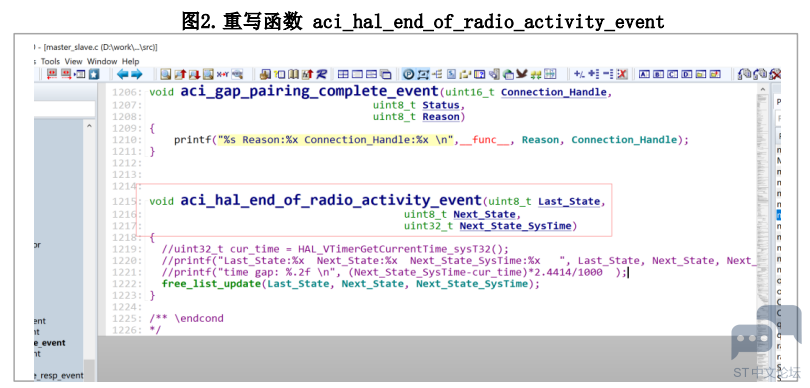Image resolution: width=810 pixels, height=388 pixels.
Task: Select the layout B button
Action: 658,74
